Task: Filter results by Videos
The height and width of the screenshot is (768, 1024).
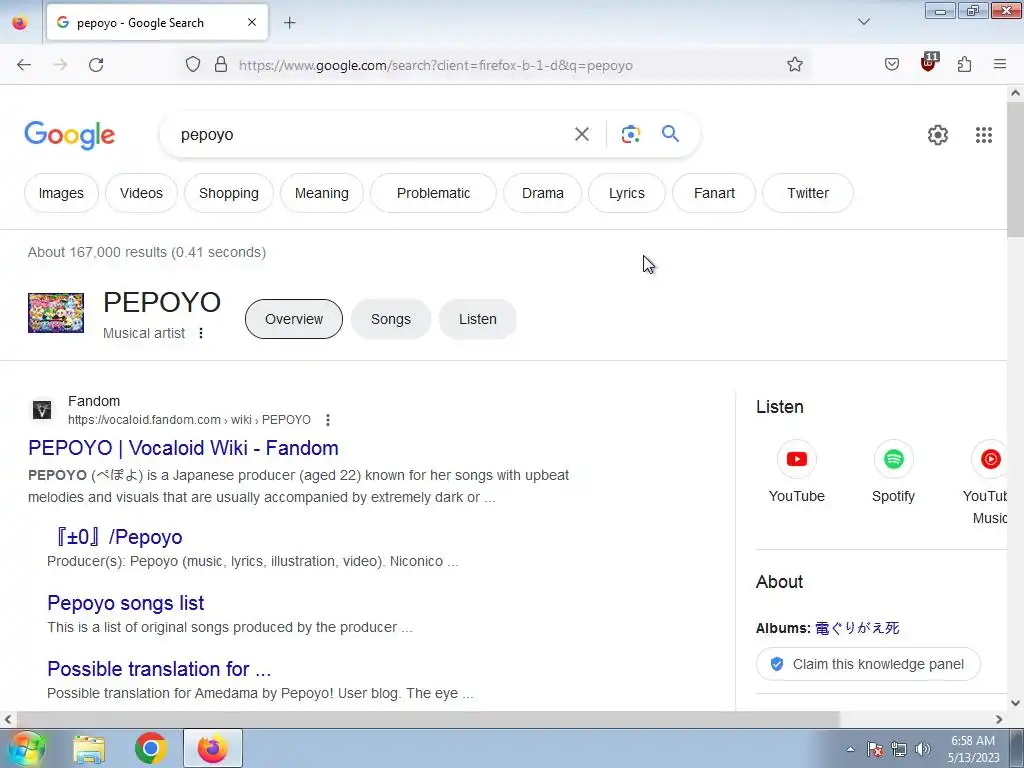Action: coord(141,193)
